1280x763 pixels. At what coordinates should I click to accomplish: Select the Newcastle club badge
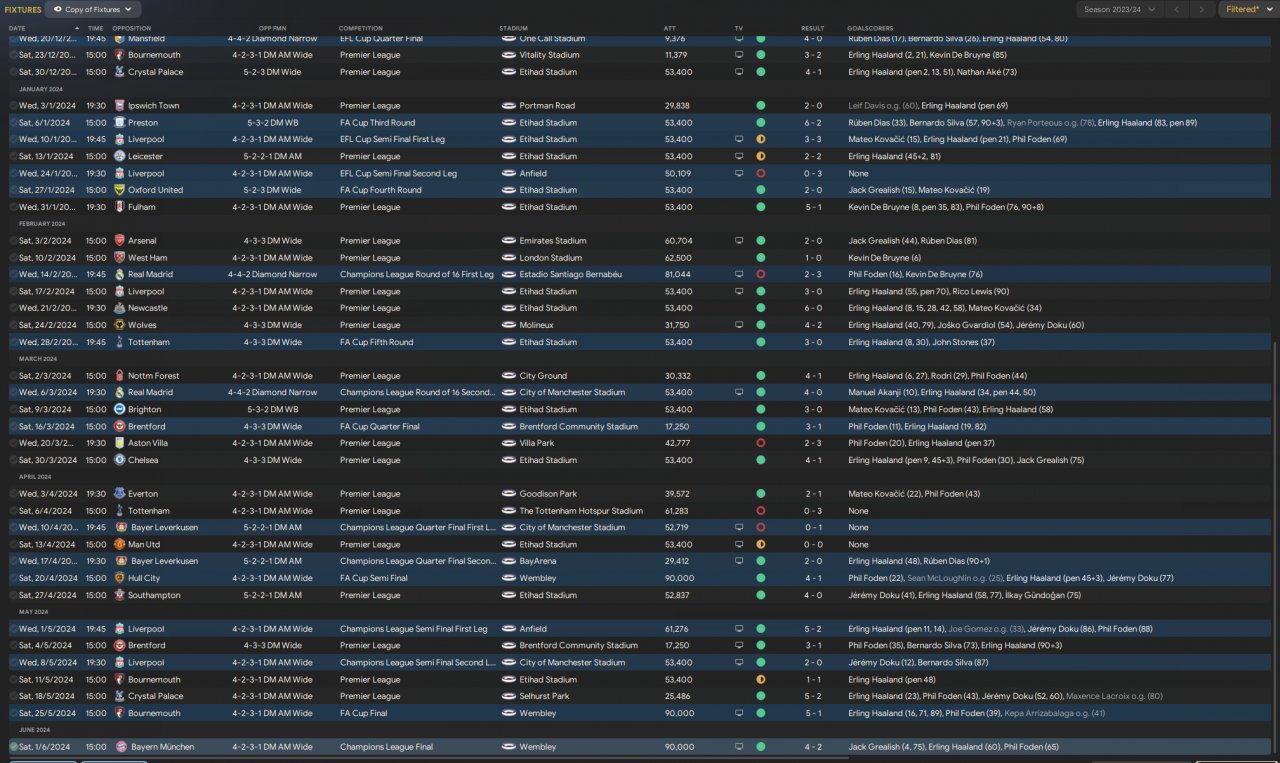click(119, 308)
